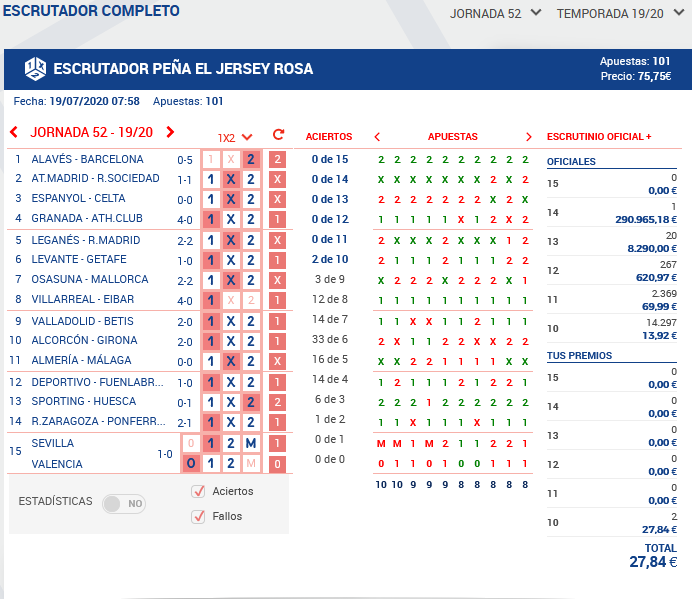692x599 pixels.
Task: Select X for Almería - Málaga
Action: pos(231,361)
